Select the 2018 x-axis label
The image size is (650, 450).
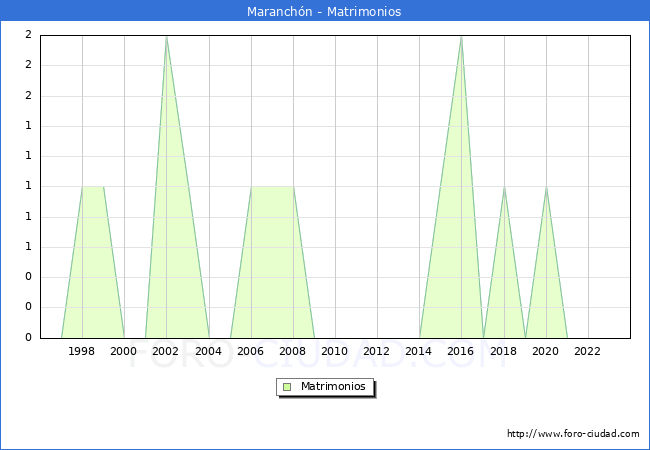[503, 351]
